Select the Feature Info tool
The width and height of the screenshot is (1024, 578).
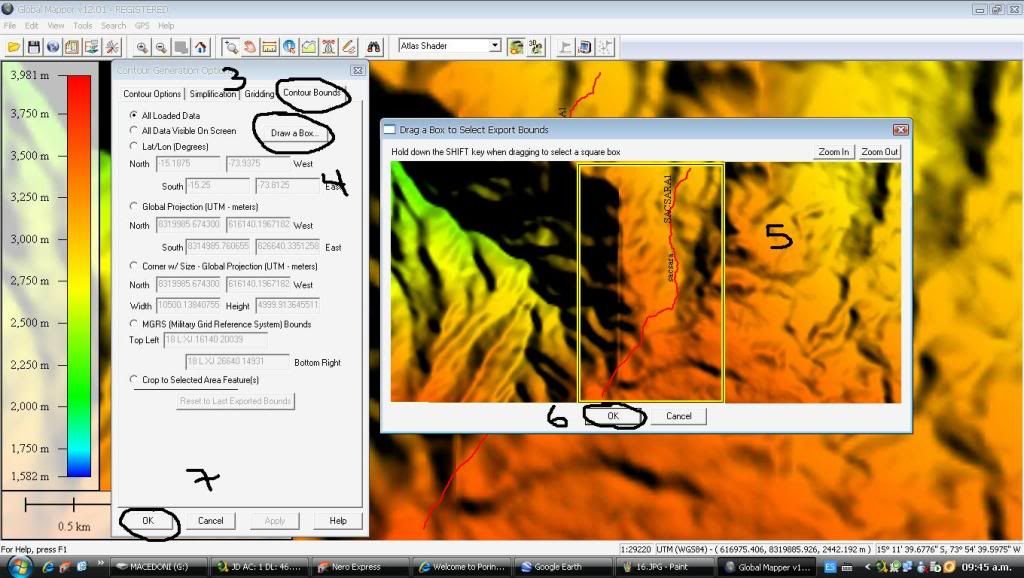coord(289,47)
